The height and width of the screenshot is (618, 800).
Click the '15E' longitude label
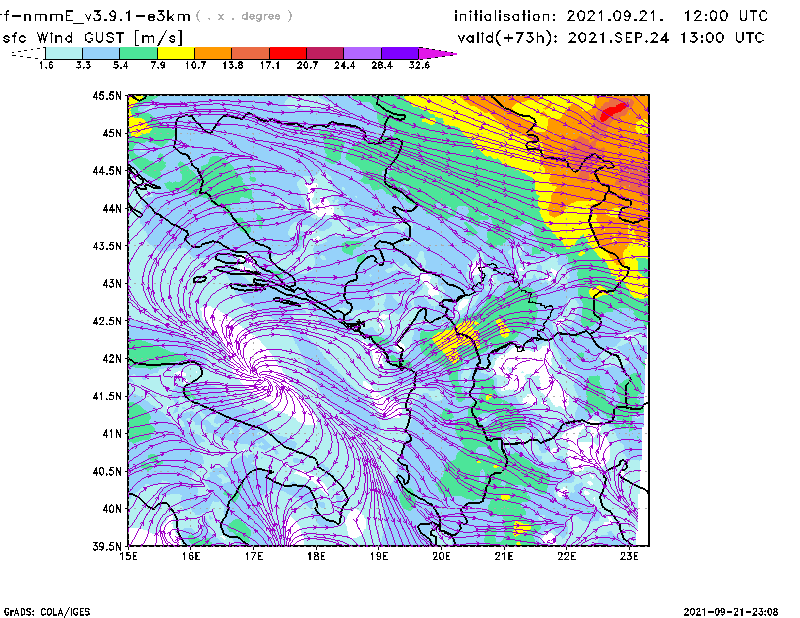tap(129, 556)
